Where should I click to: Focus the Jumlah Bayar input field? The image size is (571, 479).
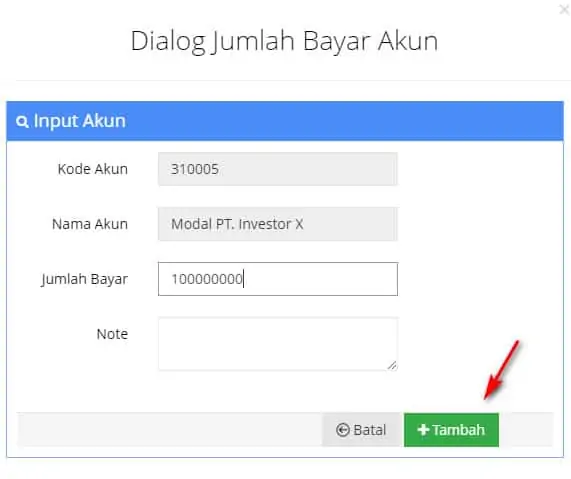click(x=278, y=279)
